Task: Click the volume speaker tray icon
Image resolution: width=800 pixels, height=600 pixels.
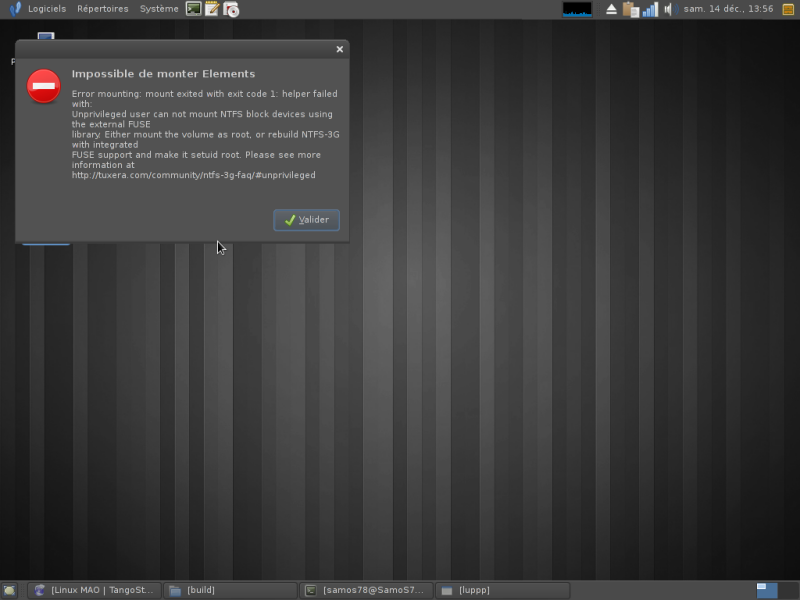Action: [670, 9]
